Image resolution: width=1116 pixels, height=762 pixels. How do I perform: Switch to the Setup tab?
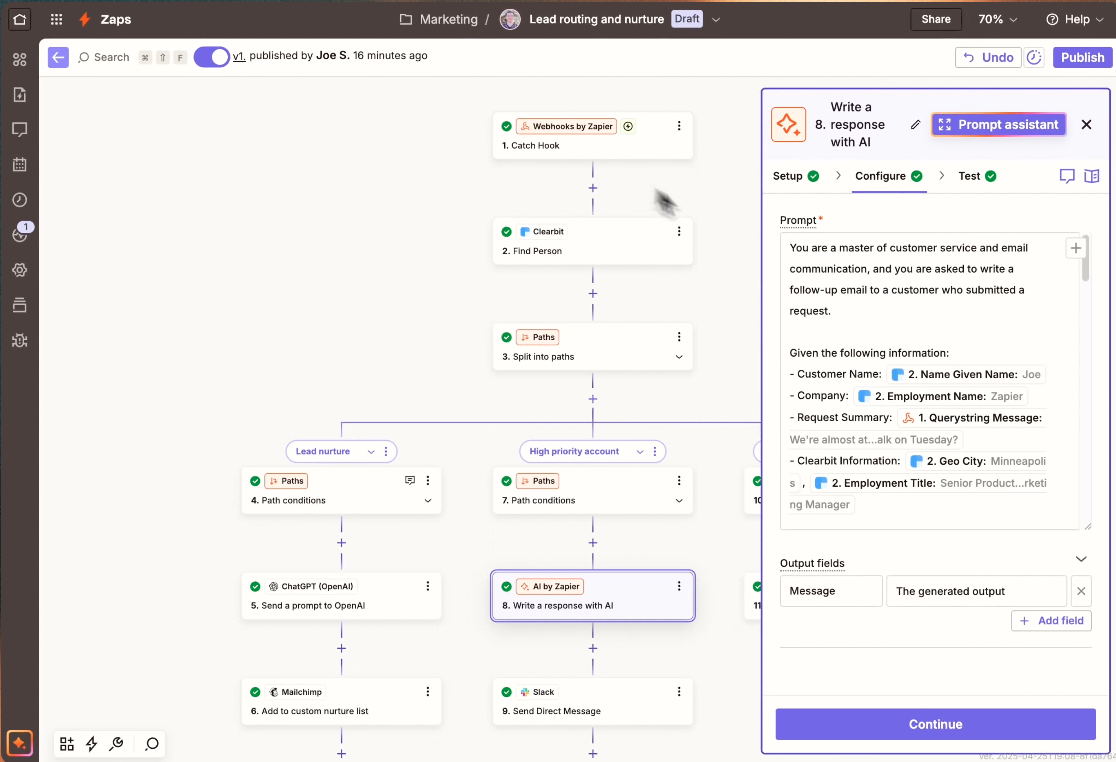[x=796, y=176]
